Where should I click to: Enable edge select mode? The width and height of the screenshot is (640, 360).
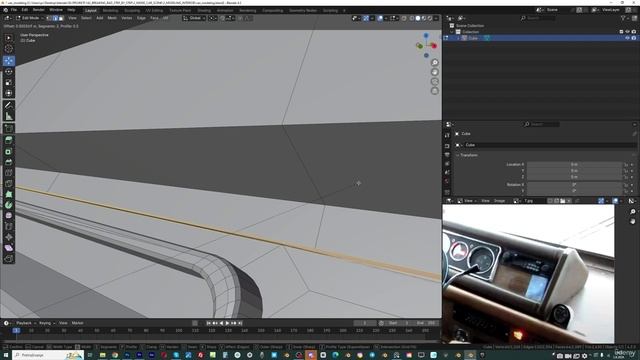click(55, 18)
